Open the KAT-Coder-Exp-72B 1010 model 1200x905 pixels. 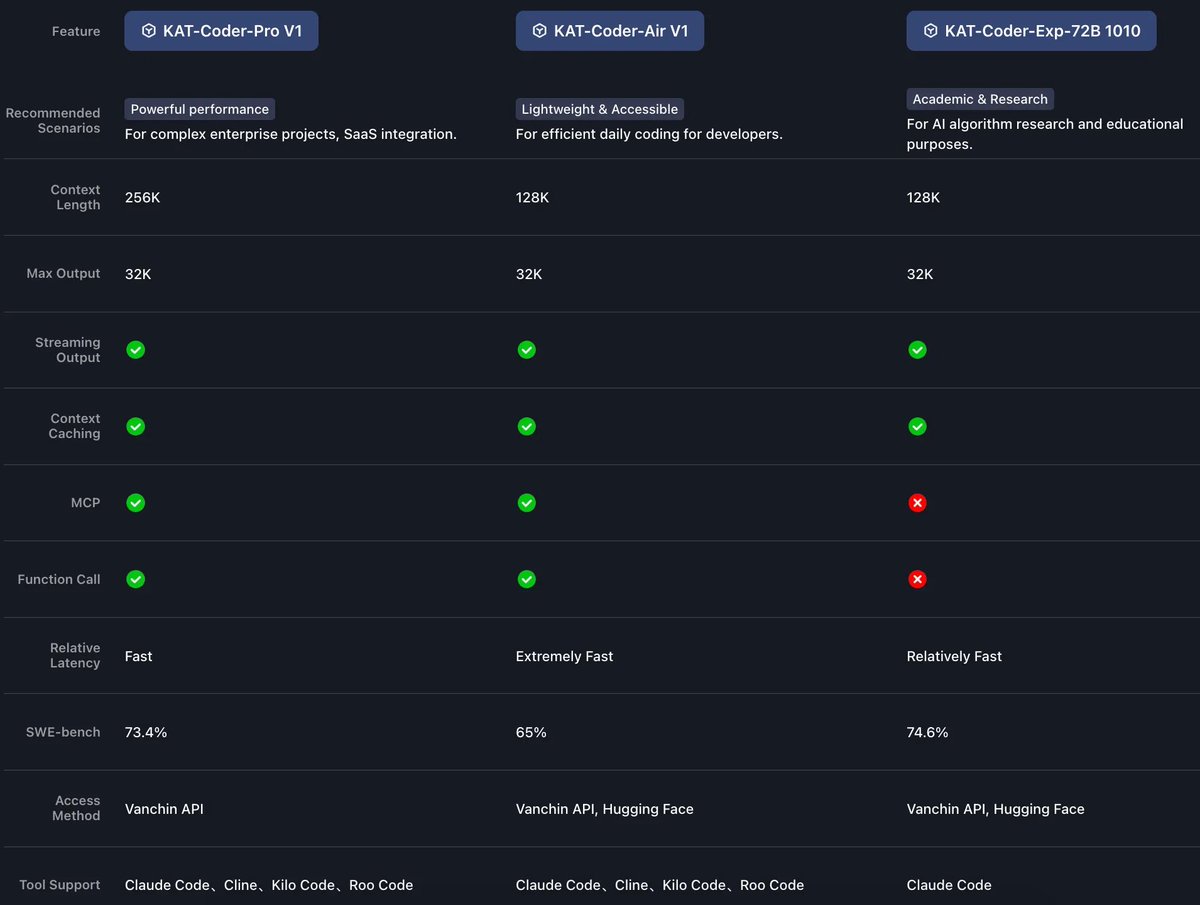point(1031,30)
